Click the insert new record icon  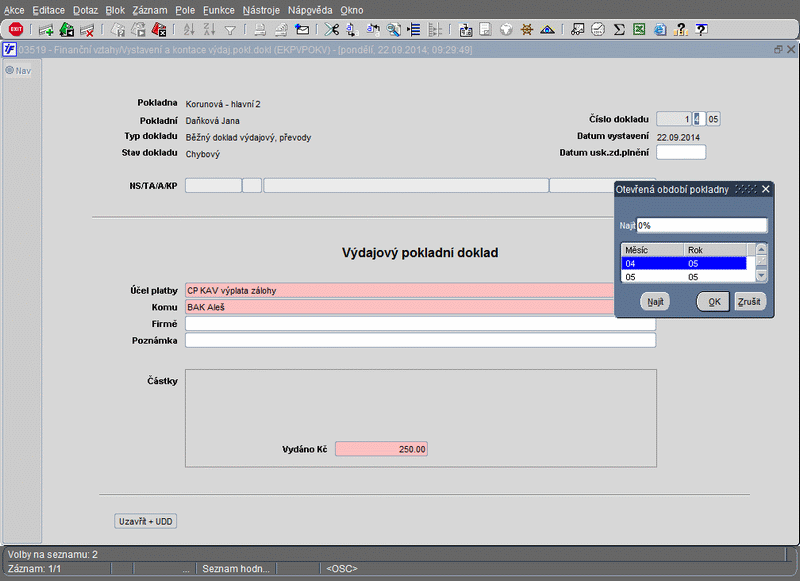tap(46, 30)
